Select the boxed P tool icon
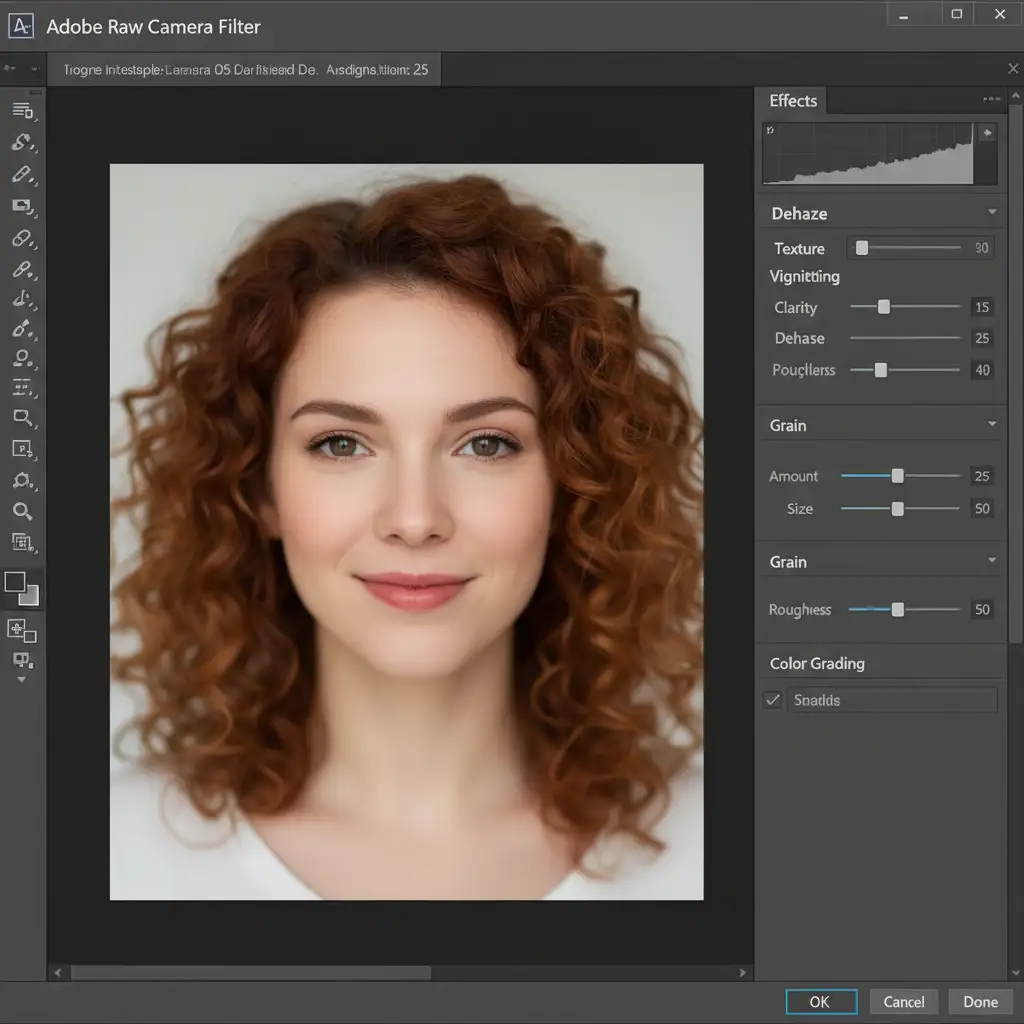The width and height of the screenshot is (1024, 1024). point(22,449)
